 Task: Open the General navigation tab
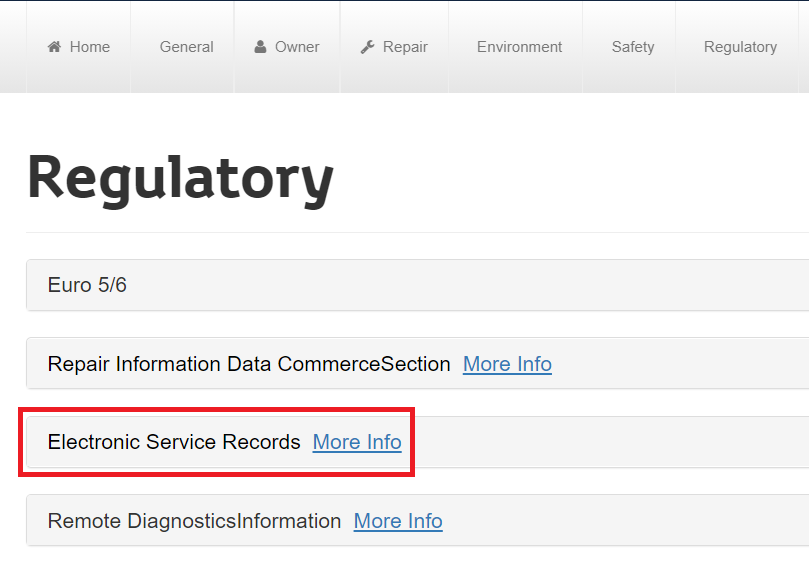pos(186,47)
